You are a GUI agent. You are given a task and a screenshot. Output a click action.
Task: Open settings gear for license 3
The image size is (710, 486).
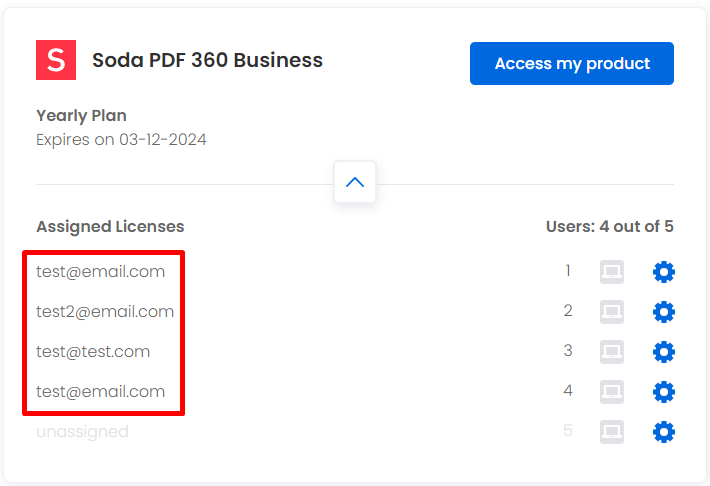coord(664,352)
